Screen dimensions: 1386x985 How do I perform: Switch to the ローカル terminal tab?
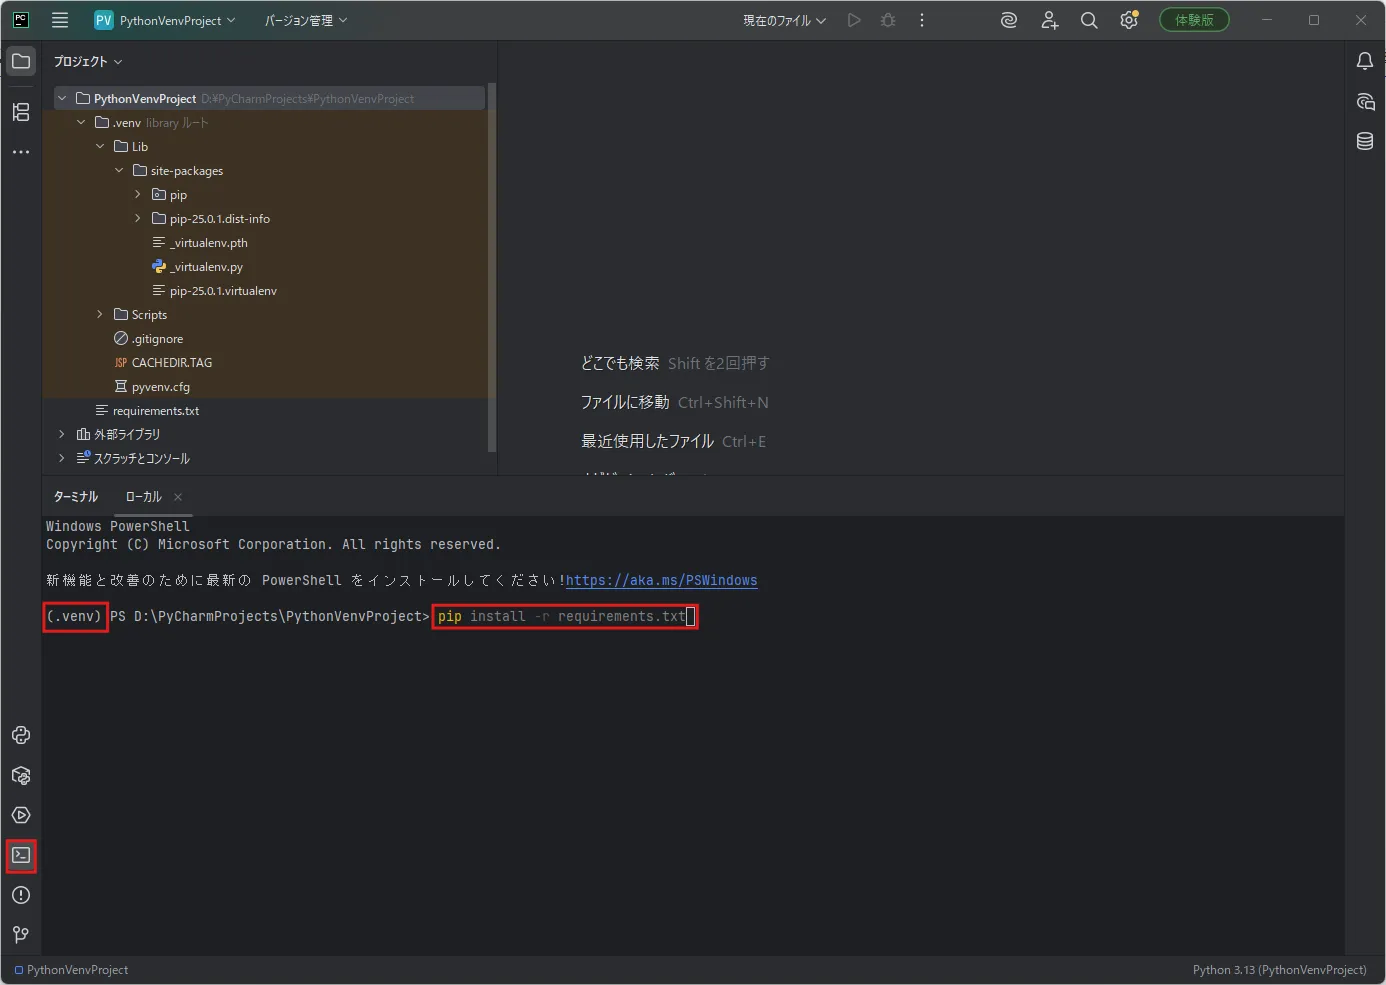click(143, 496)
